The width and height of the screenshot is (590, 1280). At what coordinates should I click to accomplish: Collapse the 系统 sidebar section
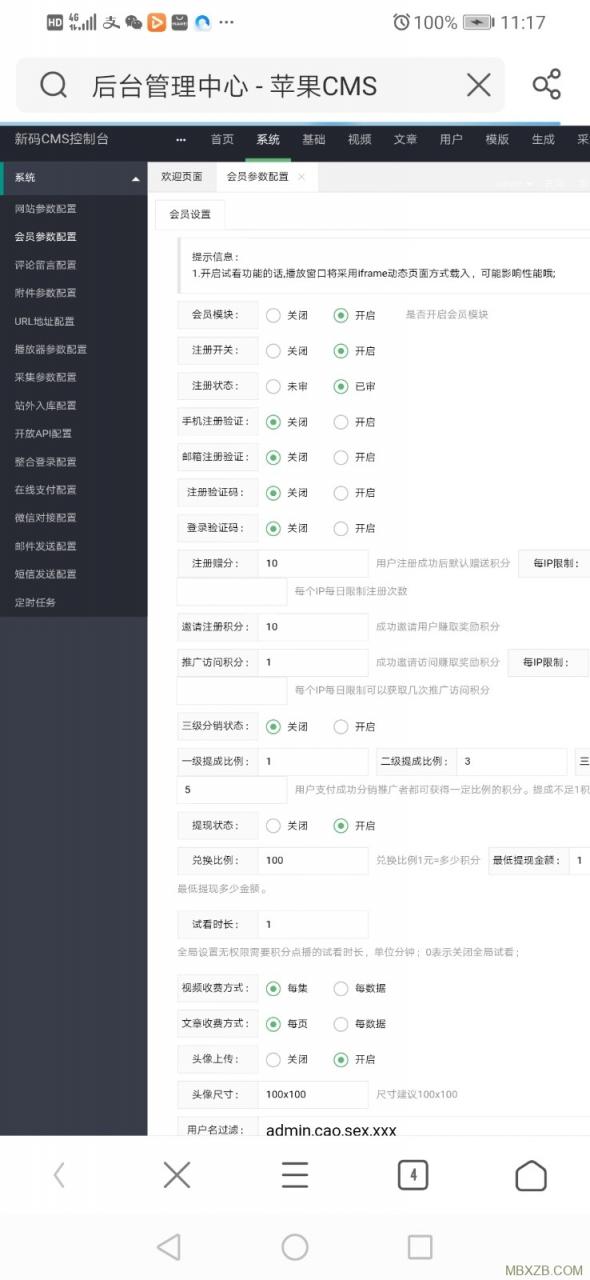tap(136, 178)
